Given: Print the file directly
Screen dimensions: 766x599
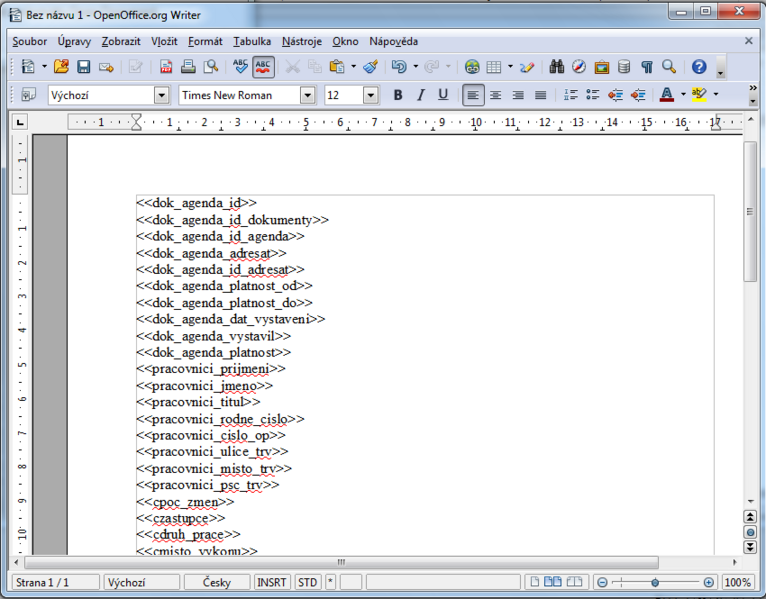Looking at the screenshot, I should [x=188, y=66].
